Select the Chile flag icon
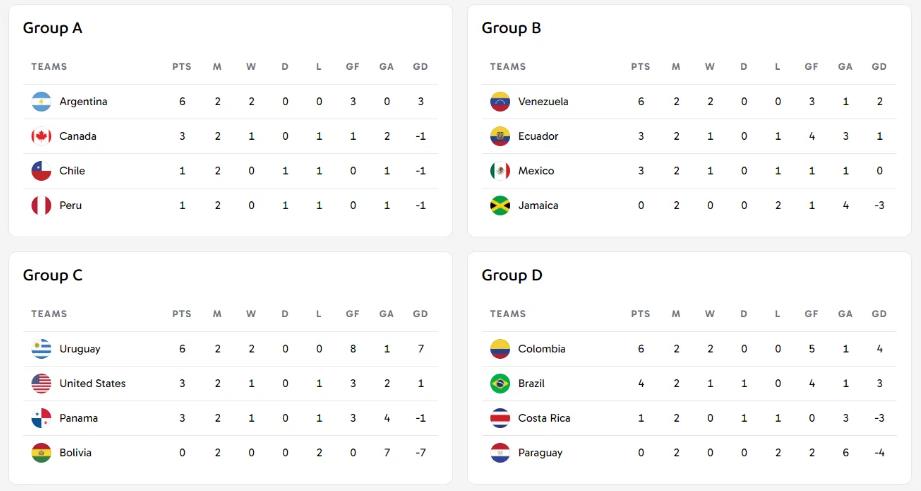The image size is (921, 491). 41,171
